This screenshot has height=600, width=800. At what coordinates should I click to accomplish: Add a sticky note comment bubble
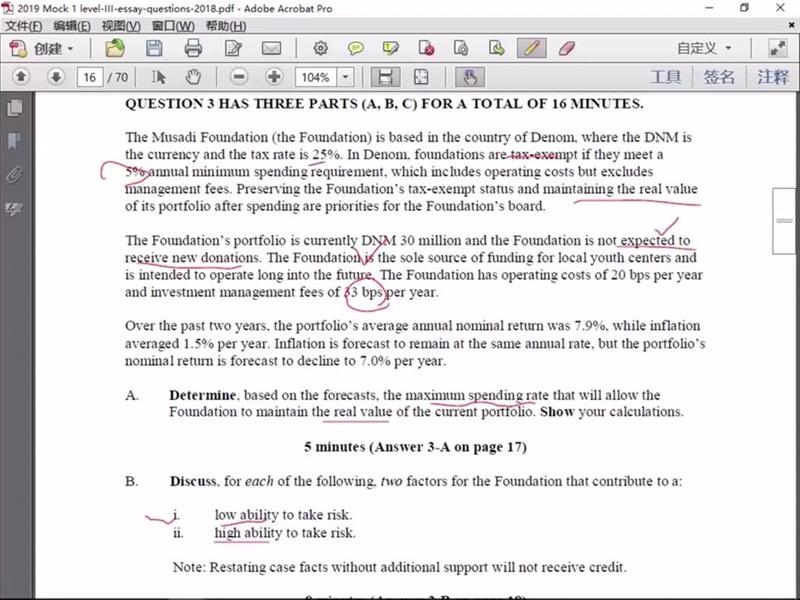tap(356, 48)
